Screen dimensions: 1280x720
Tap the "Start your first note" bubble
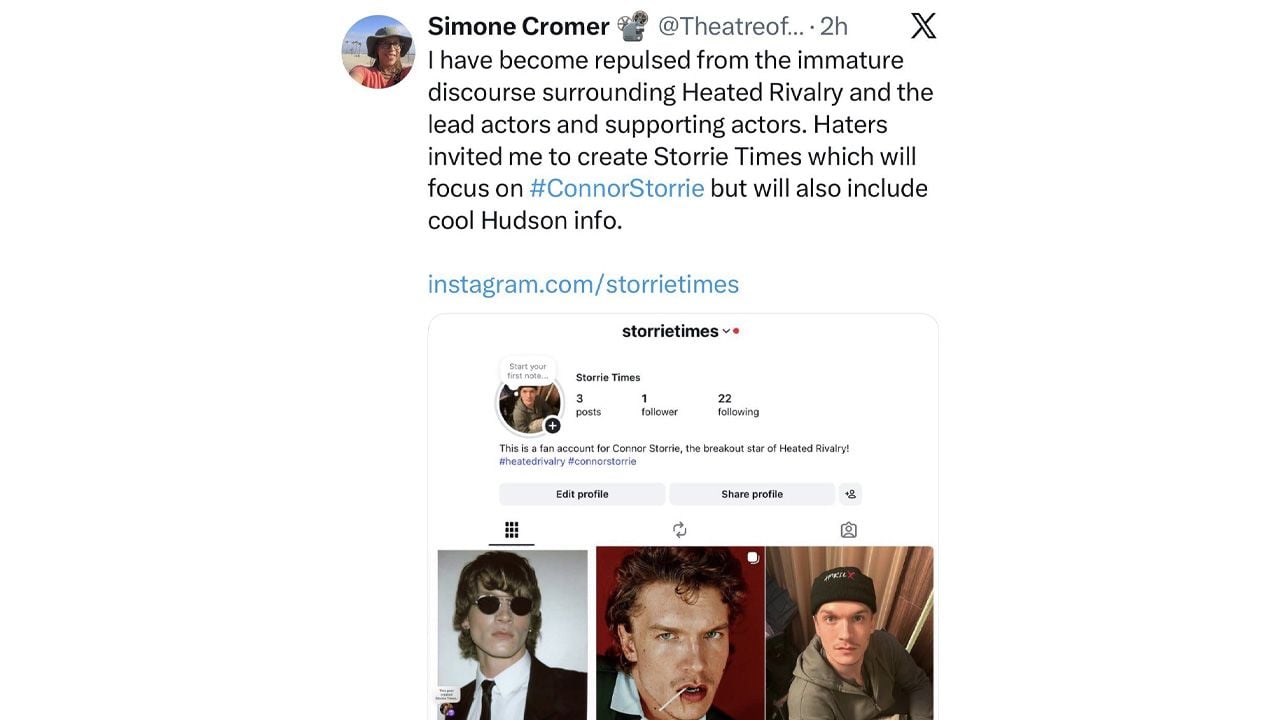click(527, 371)
